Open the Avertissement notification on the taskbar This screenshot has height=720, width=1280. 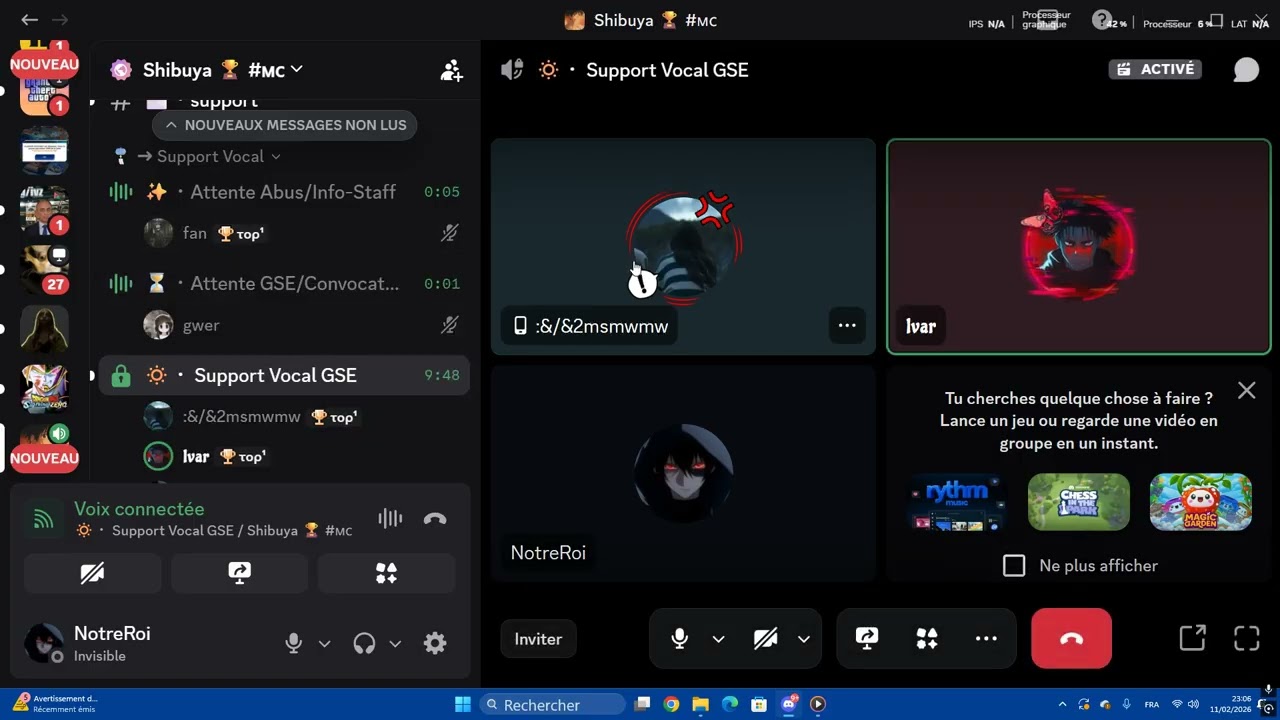(57, 704)
